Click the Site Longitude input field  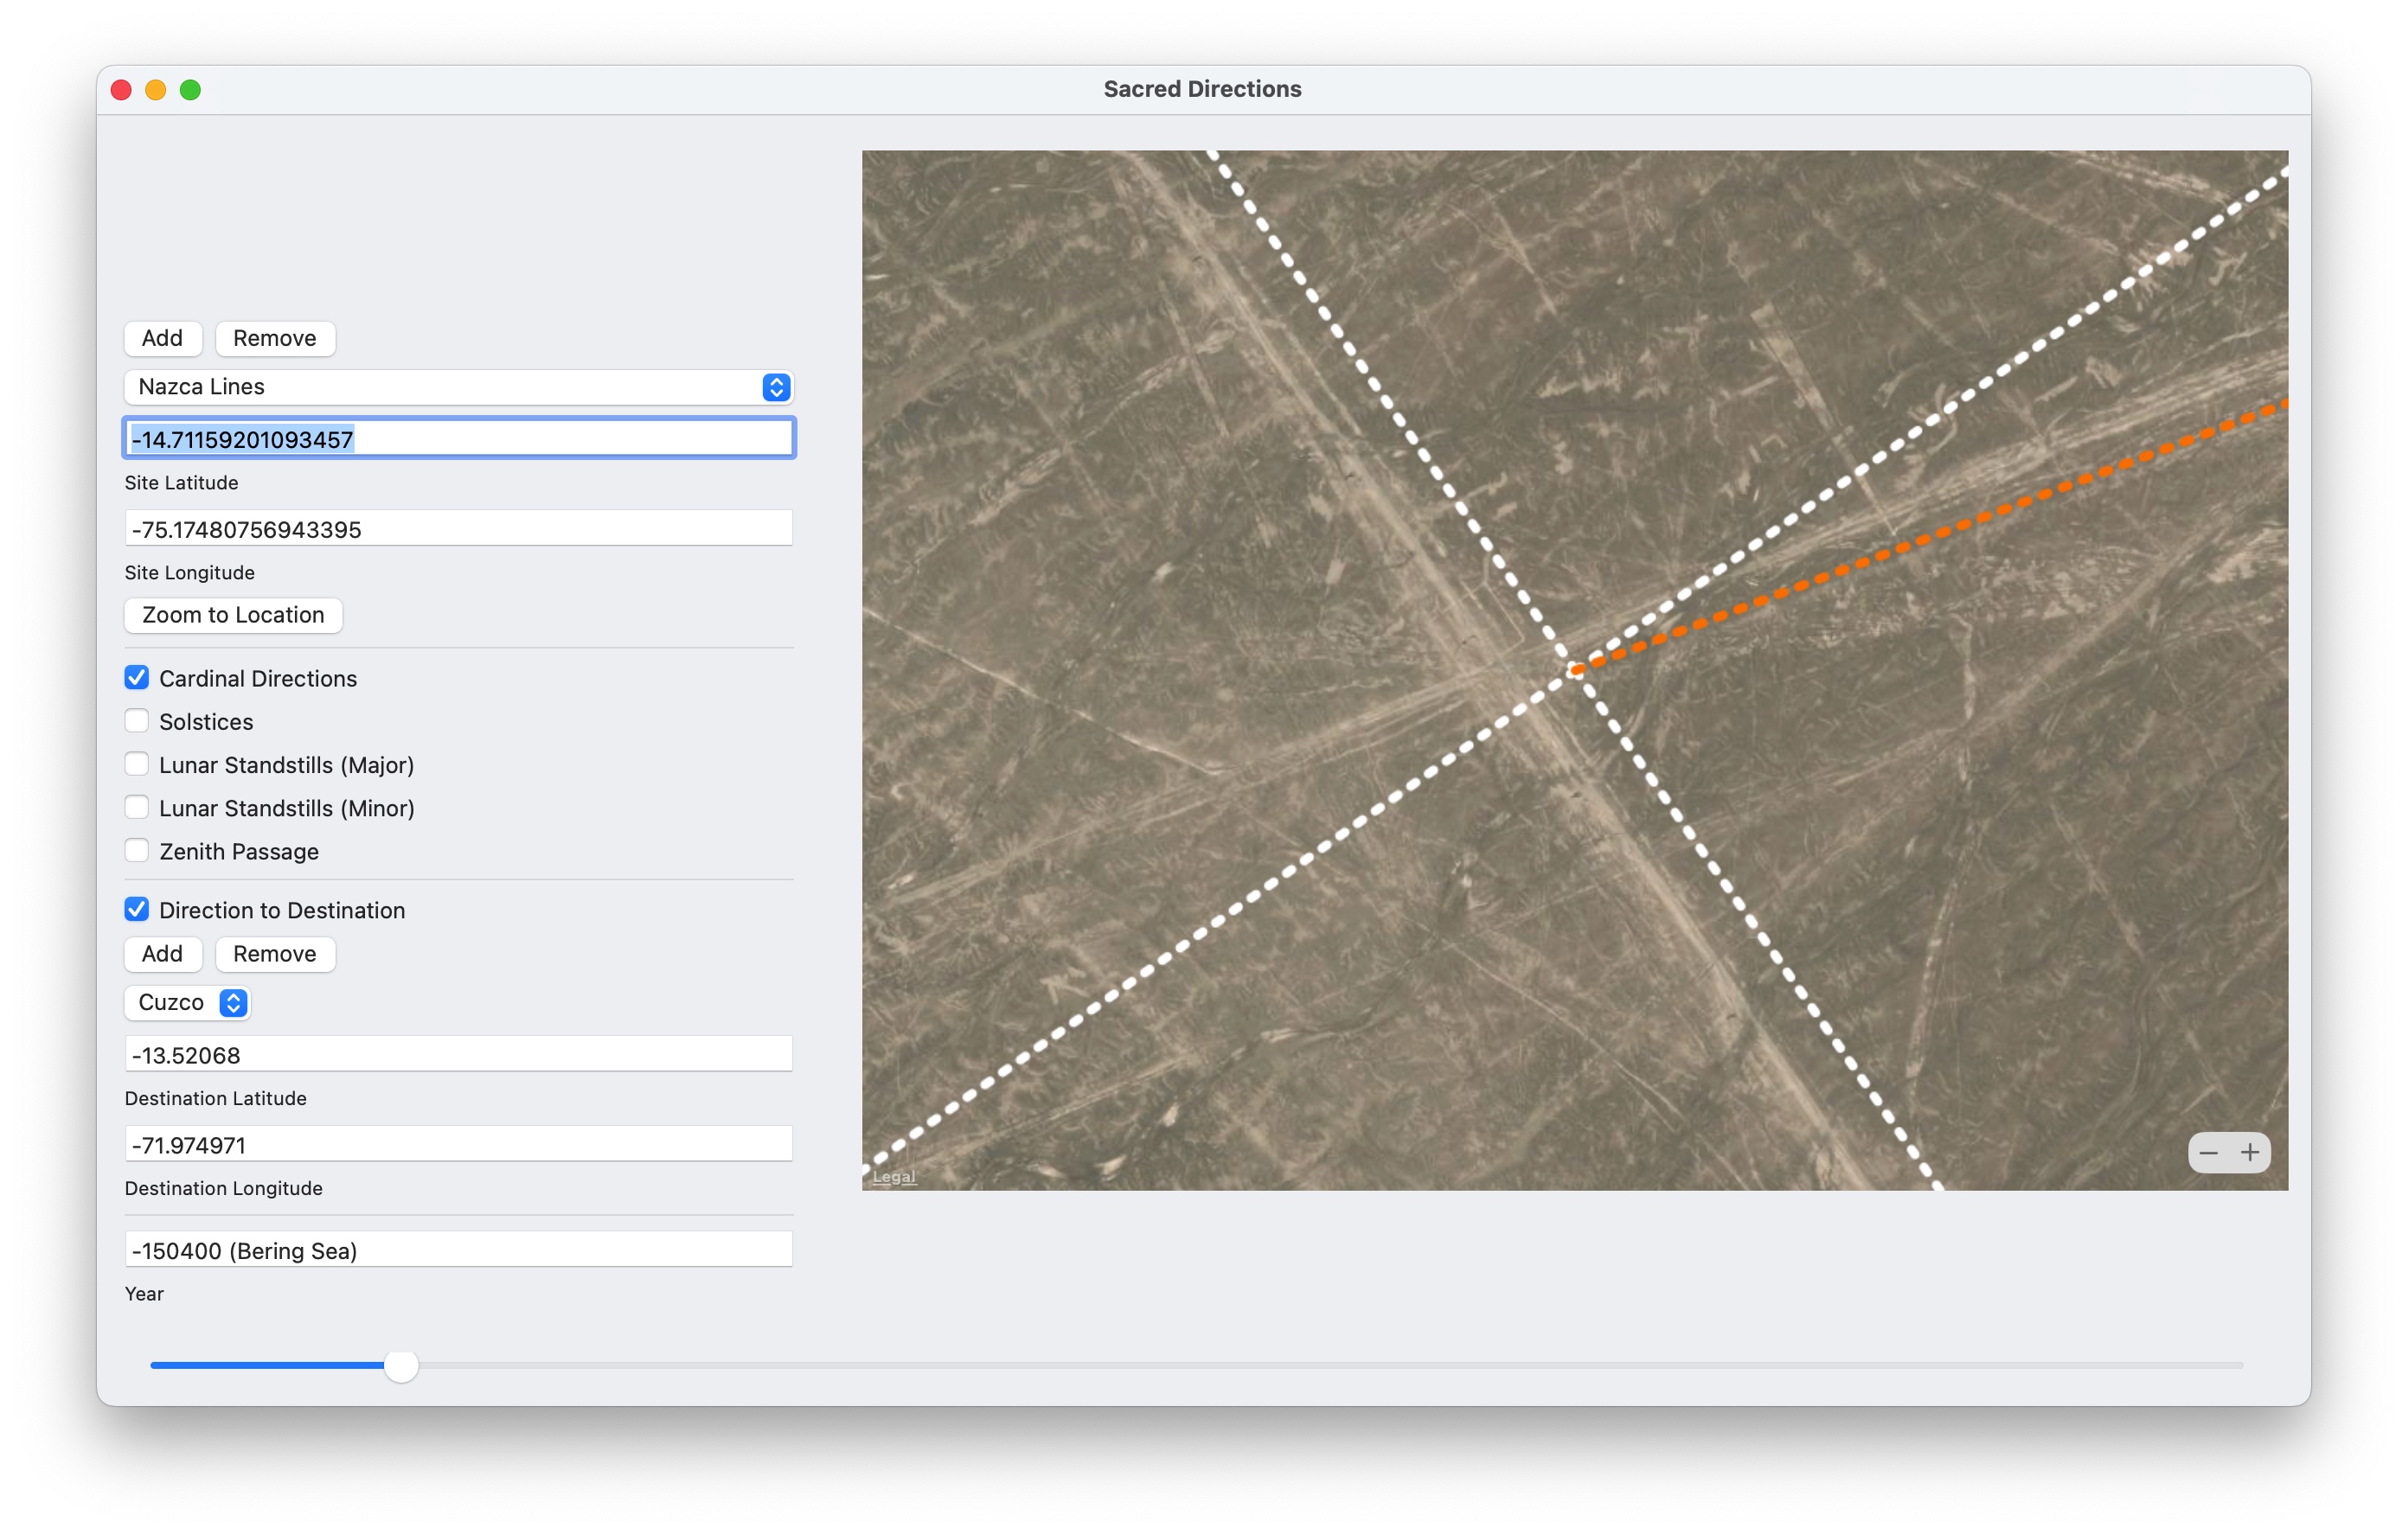click(458, 529)
